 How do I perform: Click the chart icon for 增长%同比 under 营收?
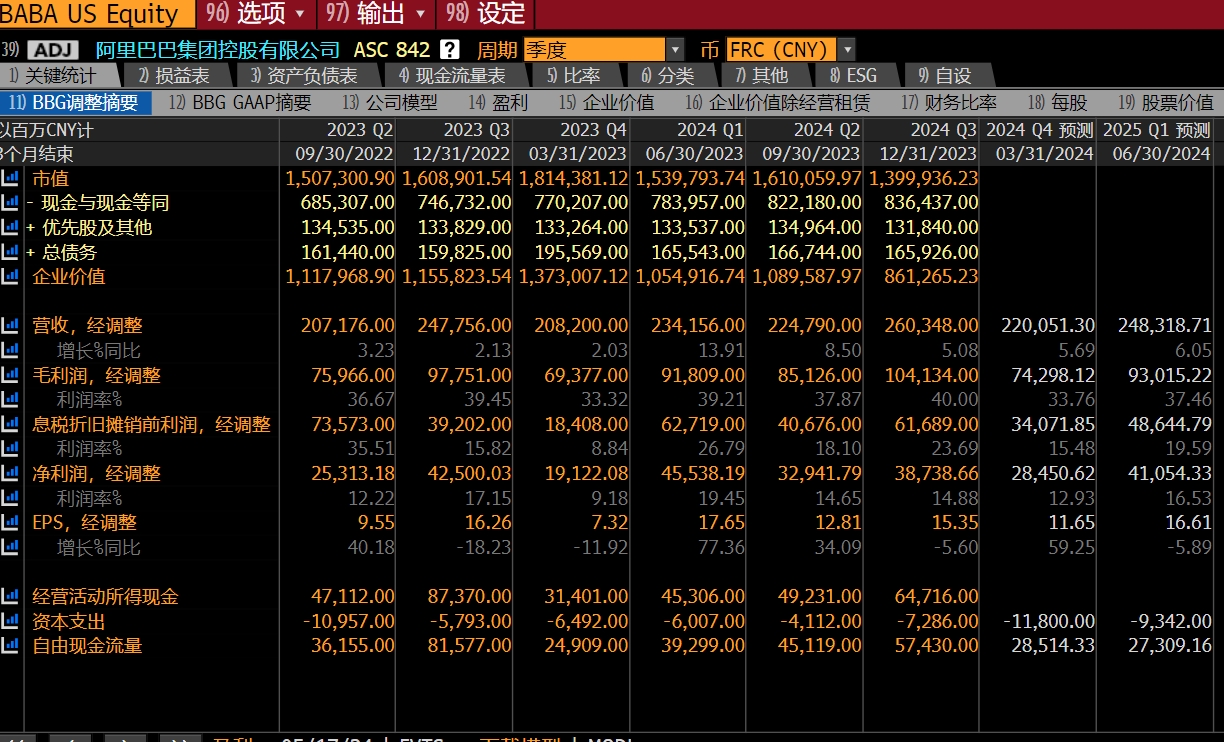11,350
